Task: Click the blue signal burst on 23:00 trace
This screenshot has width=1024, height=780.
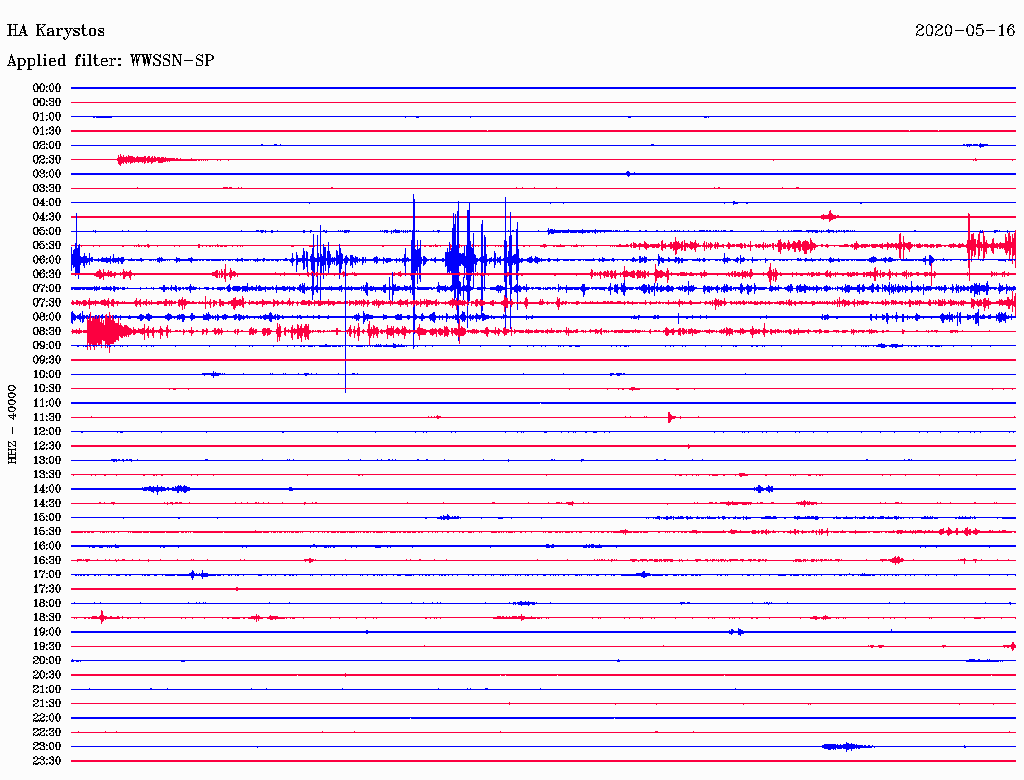Action: (x=847, y=747)
